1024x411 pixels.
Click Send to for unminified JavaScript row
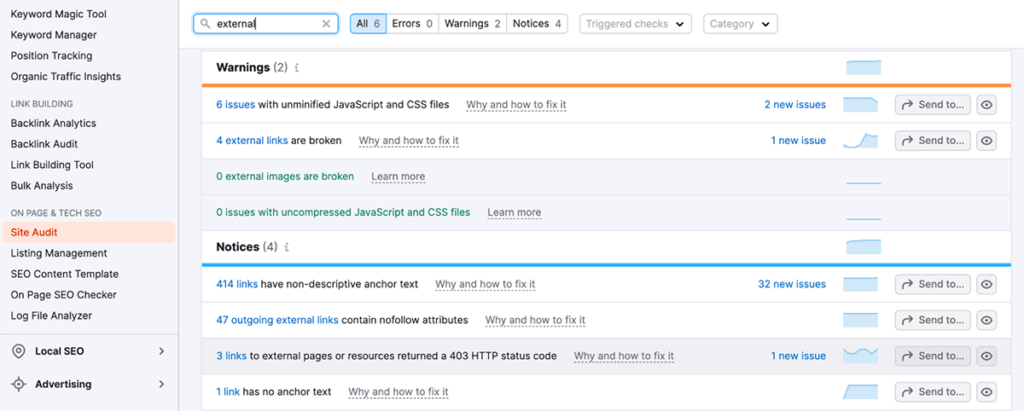point(933,105)
